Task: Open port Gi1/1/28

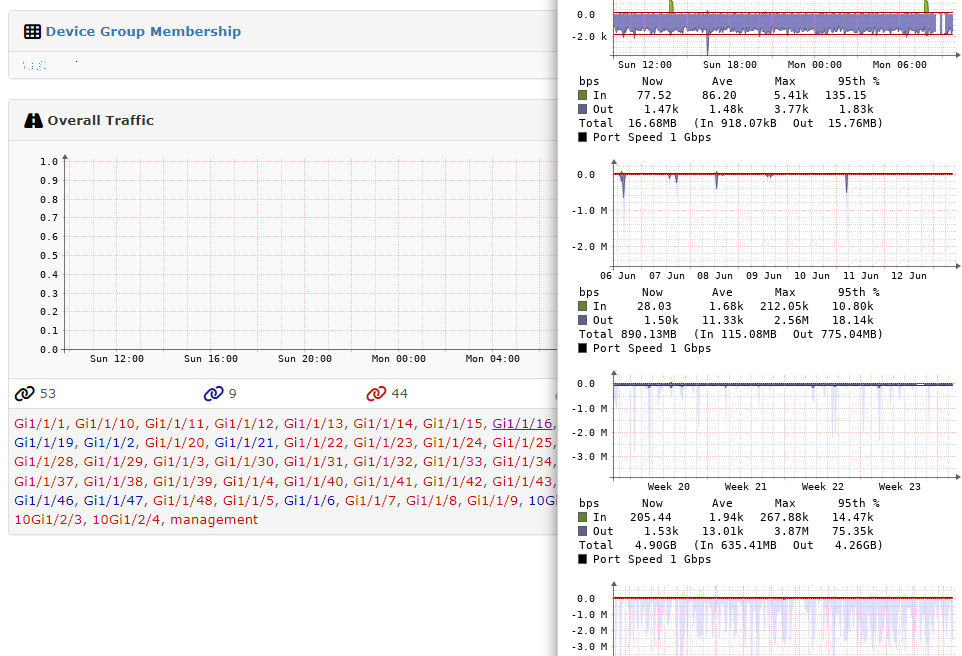Action: (44, 461)
